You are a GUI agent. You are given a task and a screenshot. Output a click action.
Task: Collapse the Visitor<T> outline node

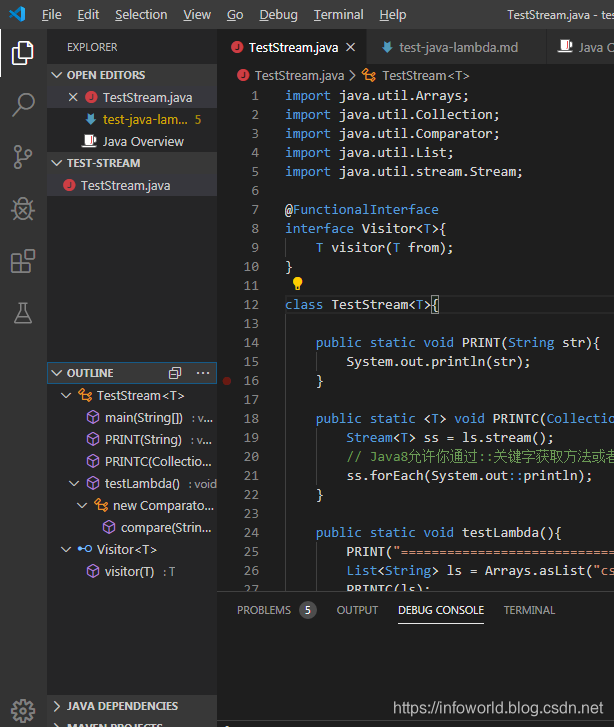coord(66,549)
